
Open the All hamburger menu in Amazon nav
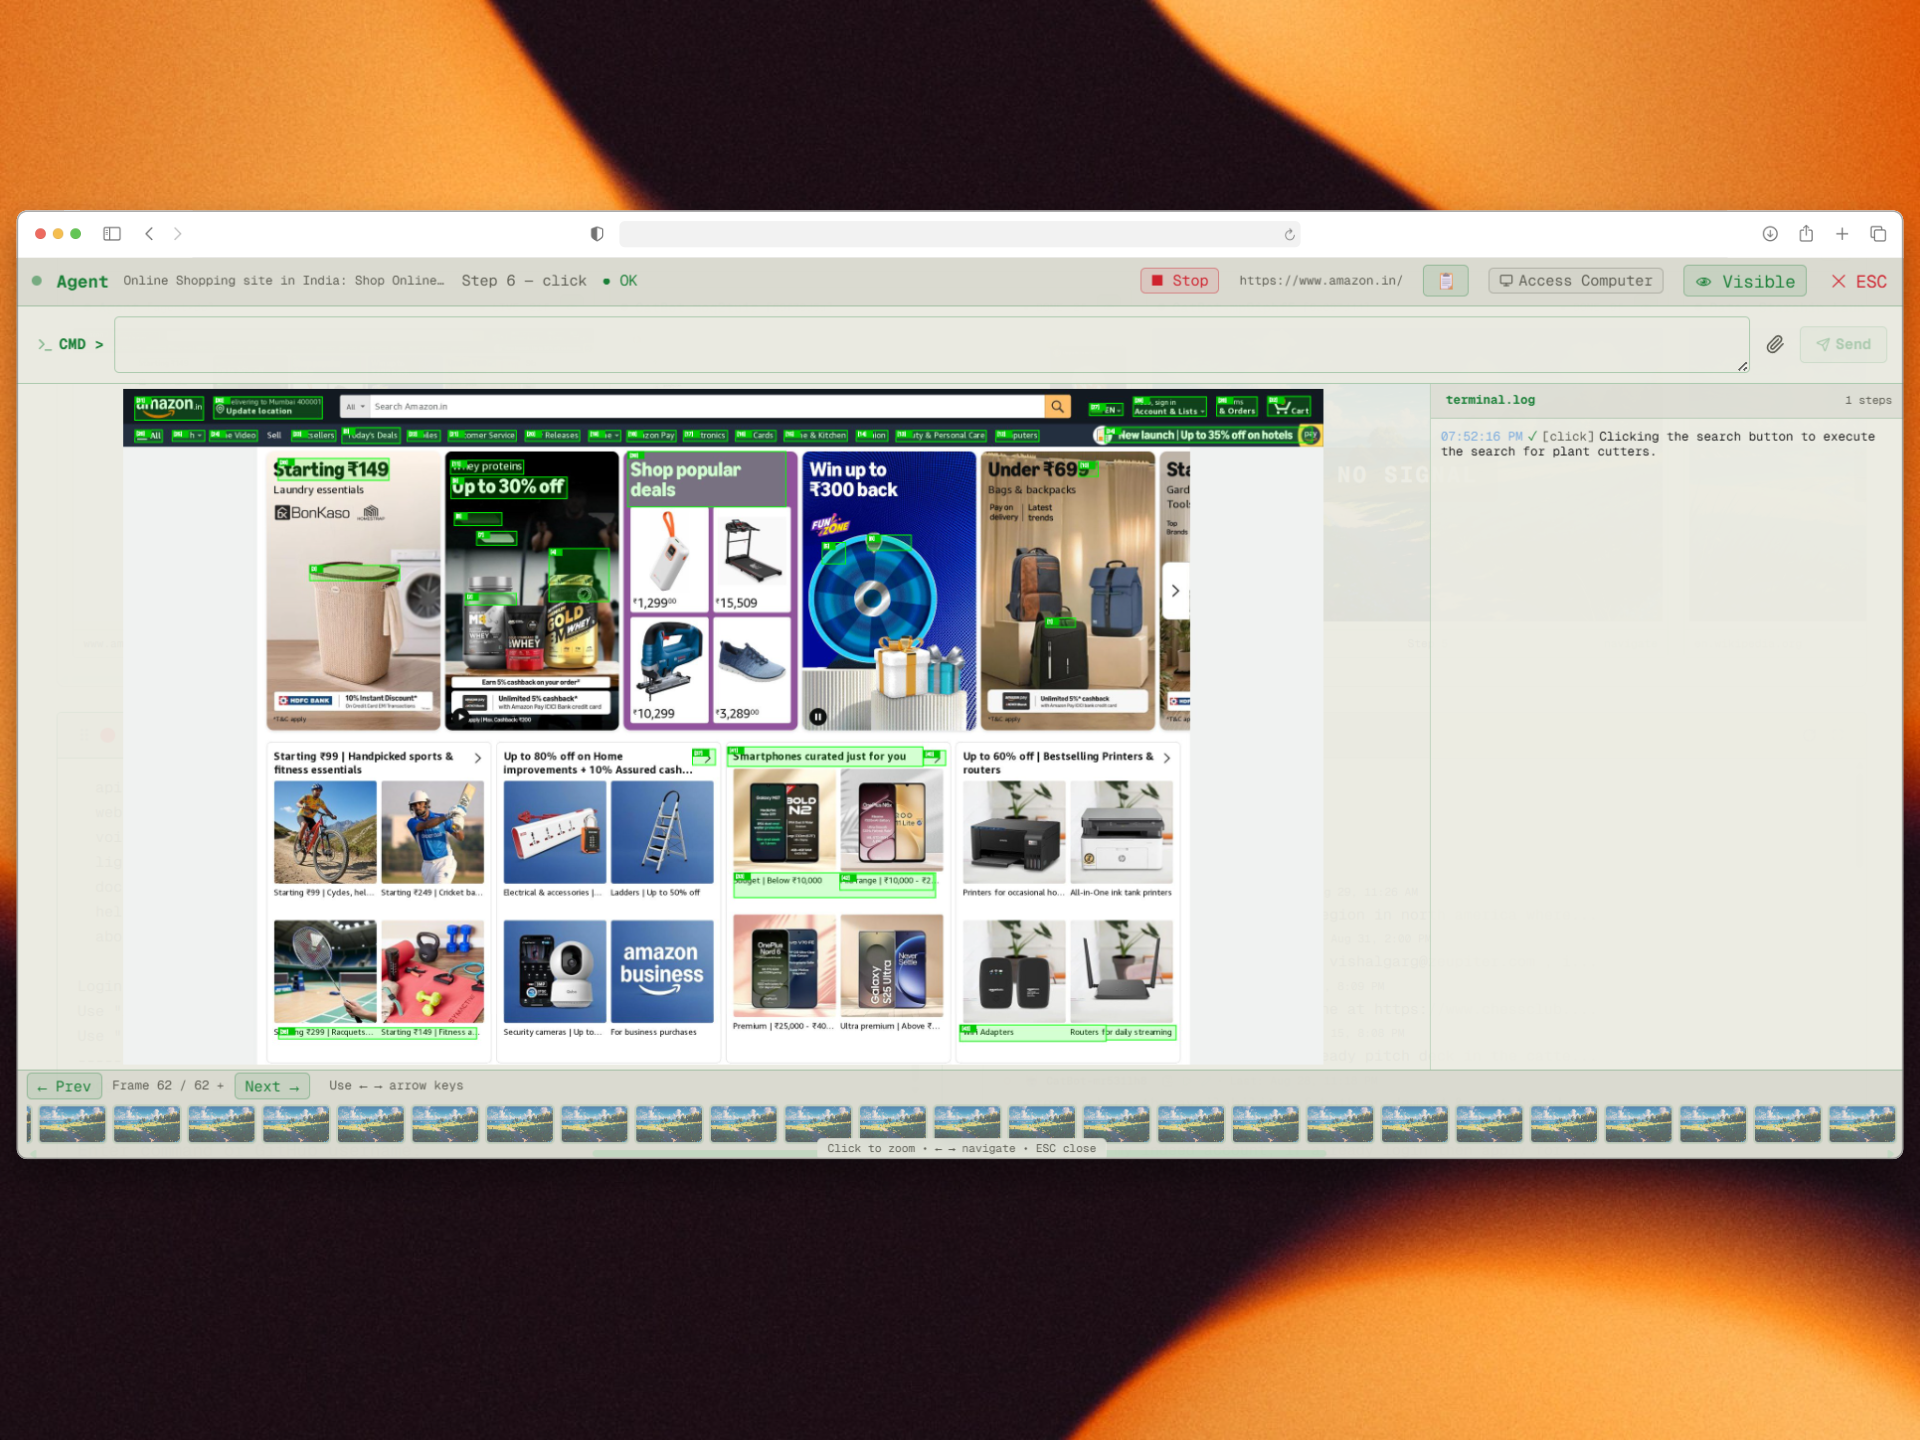coord(148,435)
